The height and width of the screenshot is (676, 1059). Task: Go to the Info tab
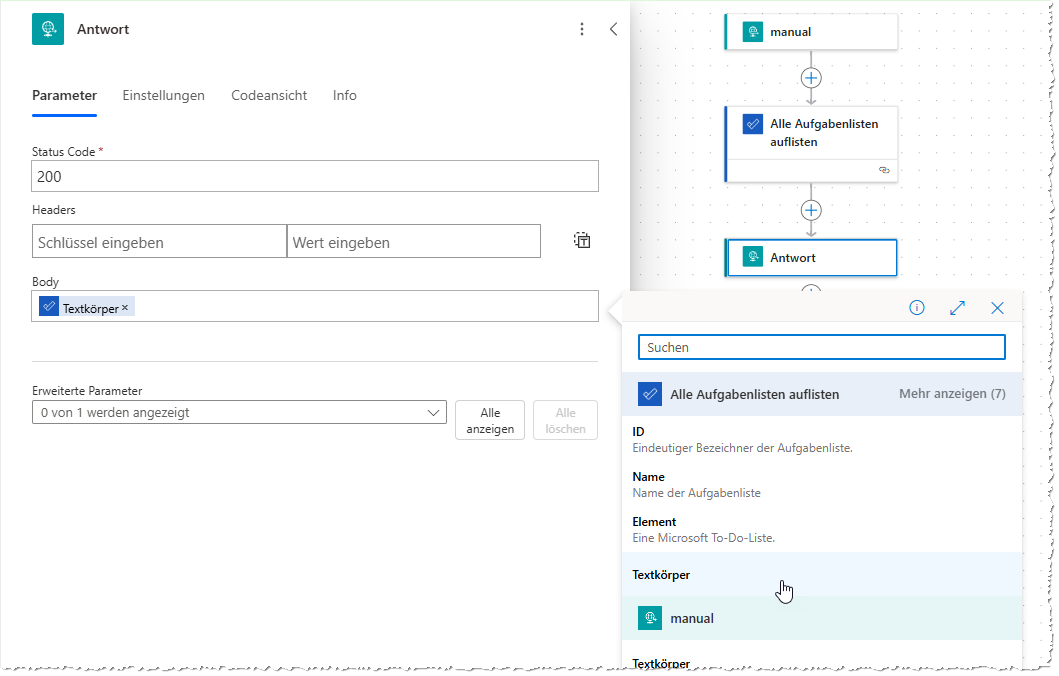[x=345, y=96]
